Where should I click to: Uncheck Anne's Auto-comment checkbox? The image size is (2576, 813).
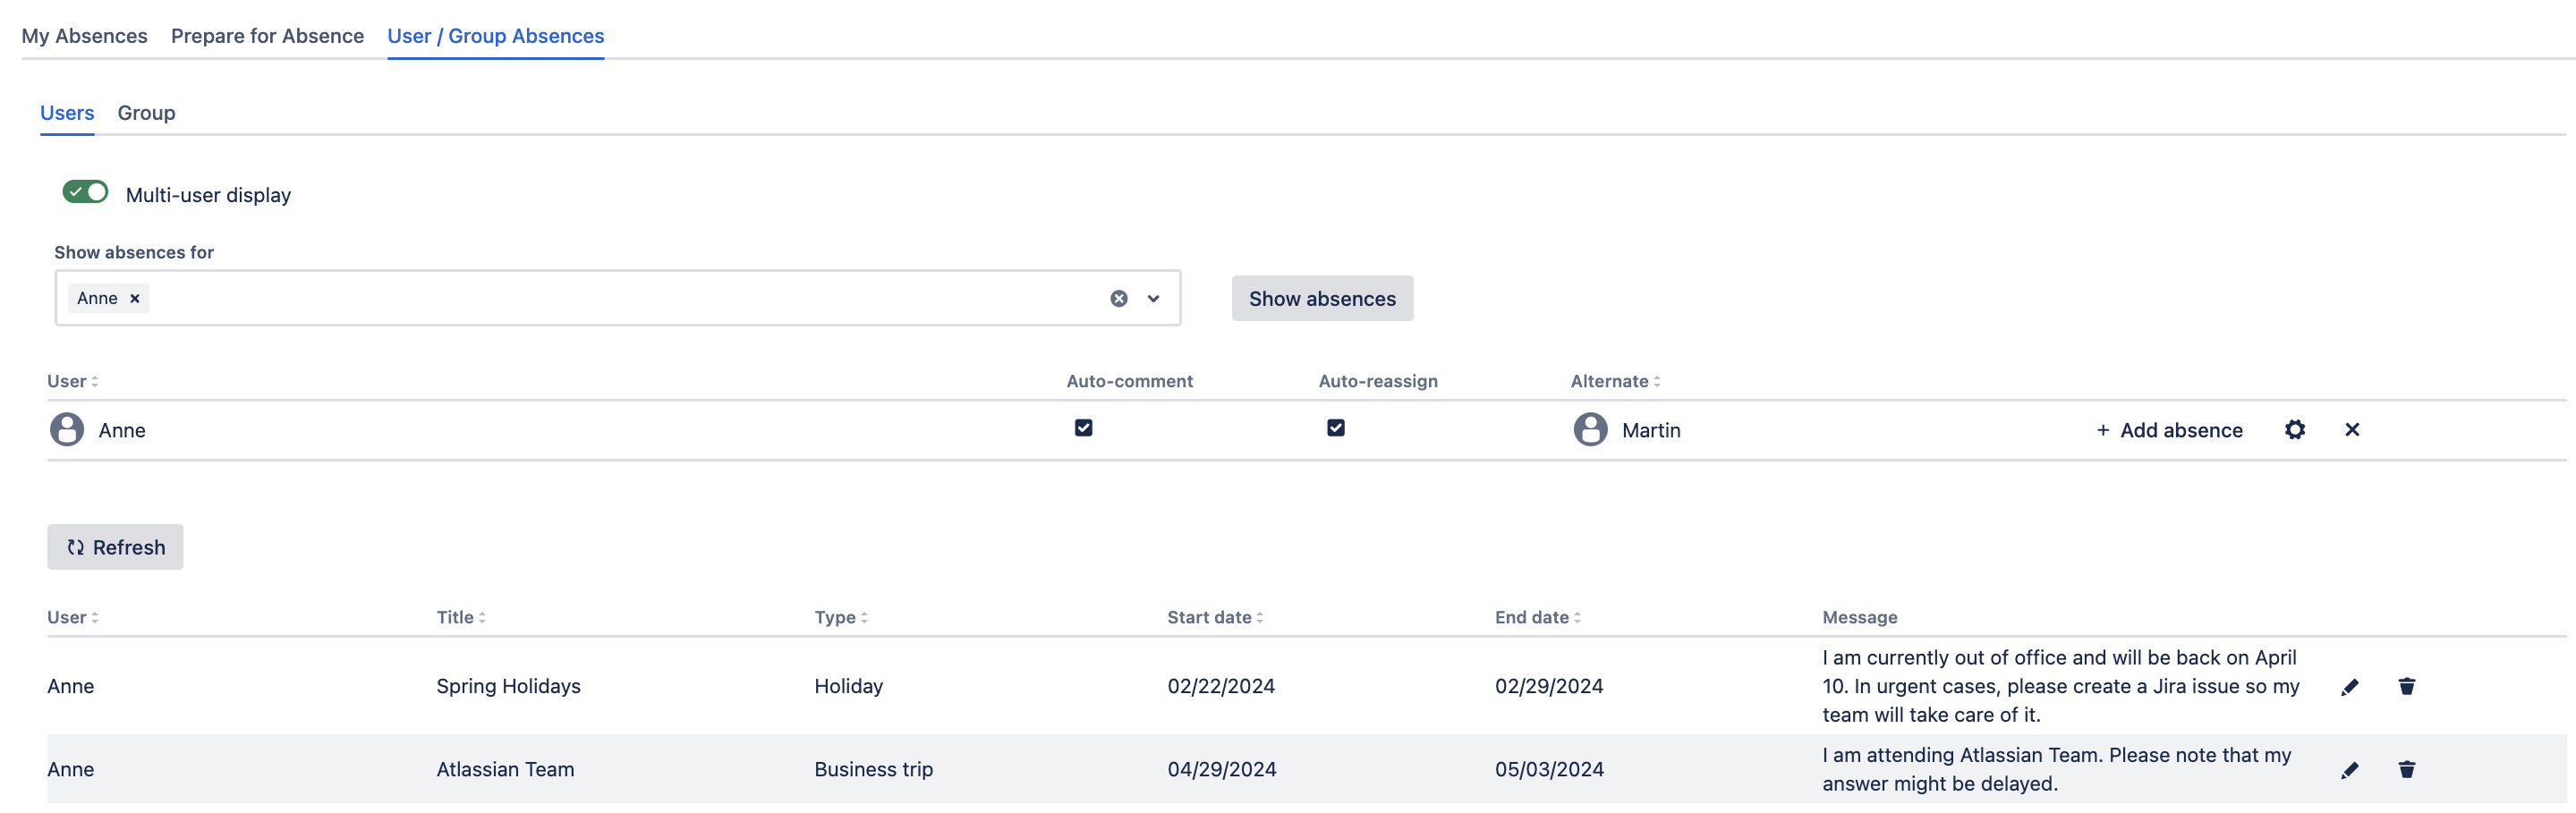[1083, 428]
